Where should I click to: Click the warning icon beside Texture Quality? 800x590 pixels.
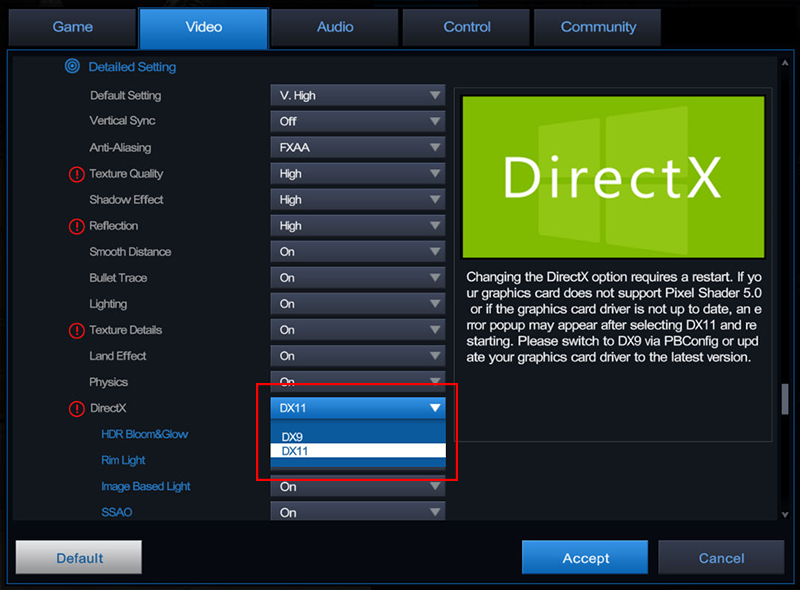pyautogui.click(x=77, y=174)
